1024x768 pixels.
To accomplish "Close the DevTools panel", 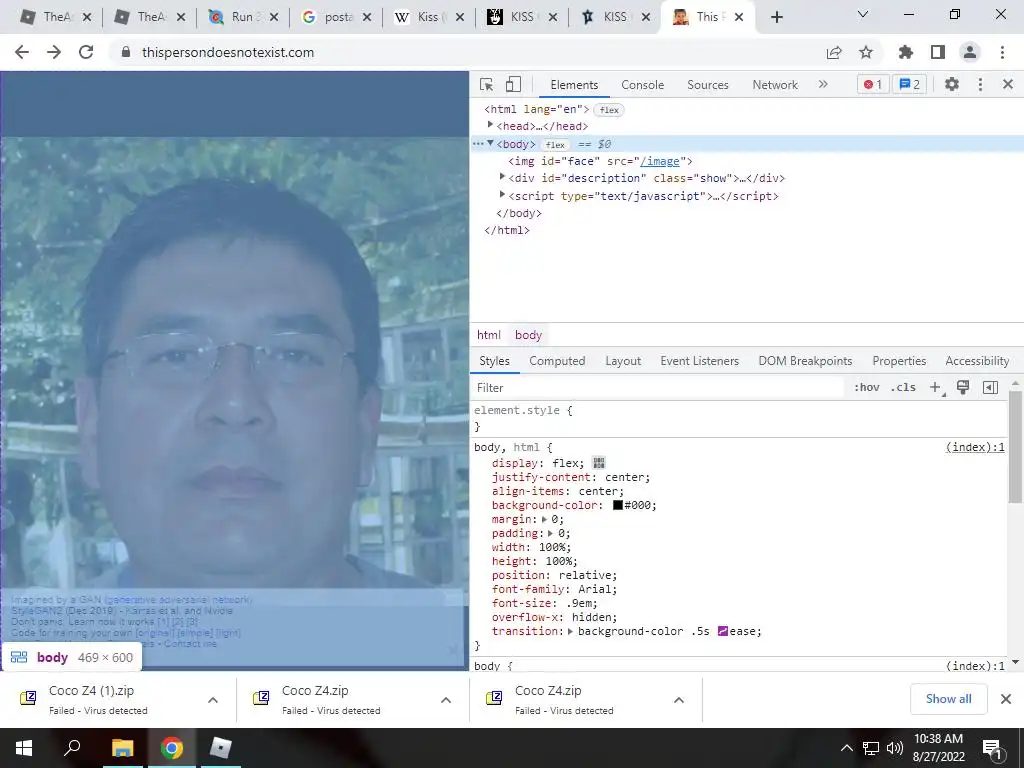I will click(1008, 84).
